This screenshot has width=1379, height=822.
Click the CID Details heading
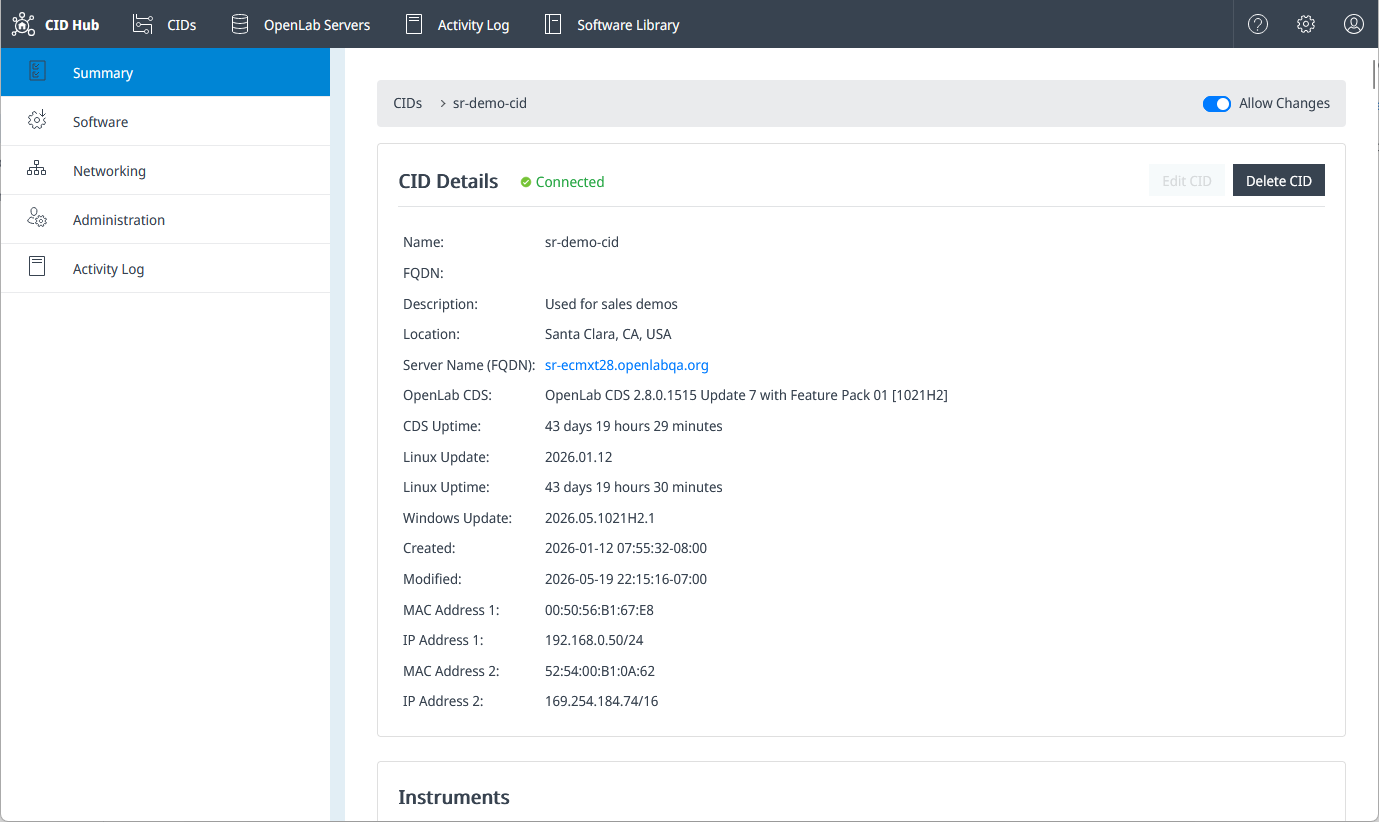coord(448,181)
